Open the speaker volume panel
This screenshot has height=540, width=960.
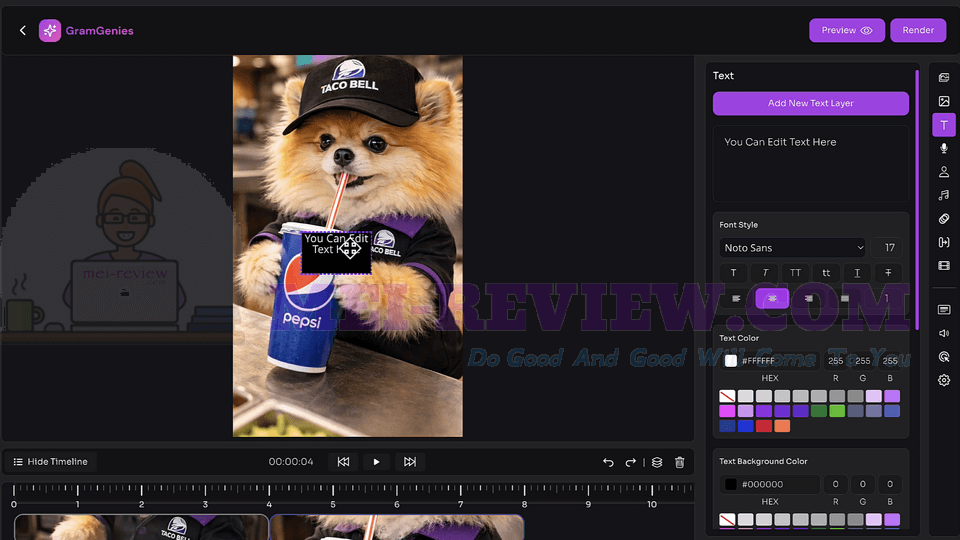[x=943, y=333]
